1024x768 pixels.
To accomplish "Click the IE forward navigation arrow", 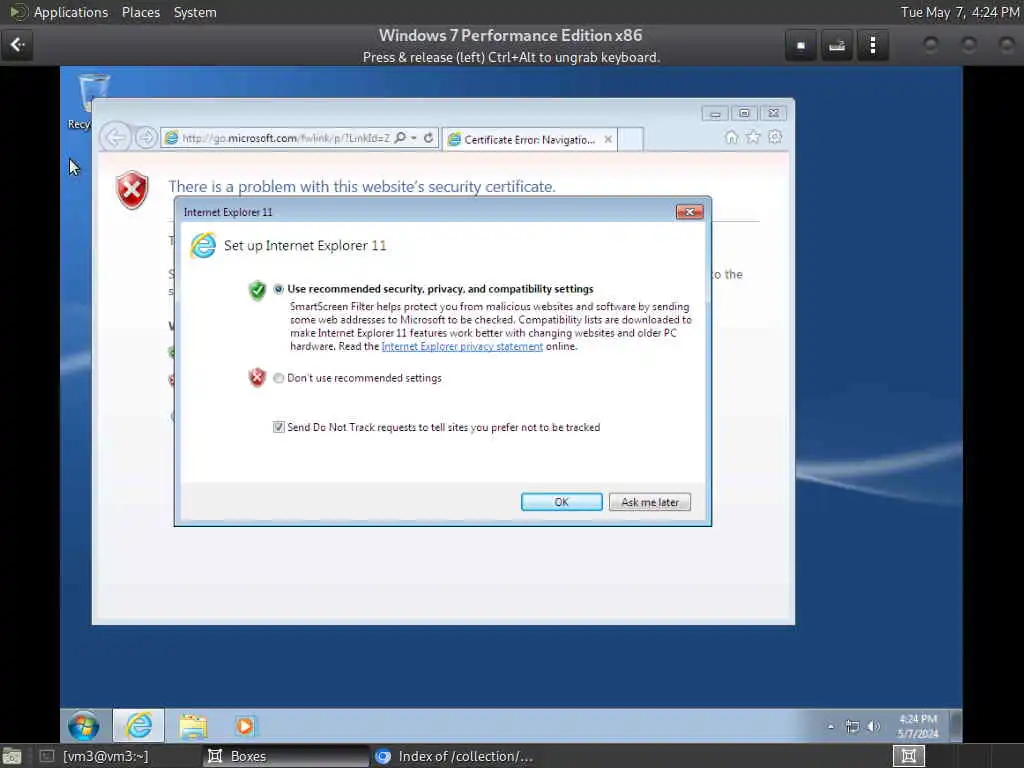I will (146, 138).
